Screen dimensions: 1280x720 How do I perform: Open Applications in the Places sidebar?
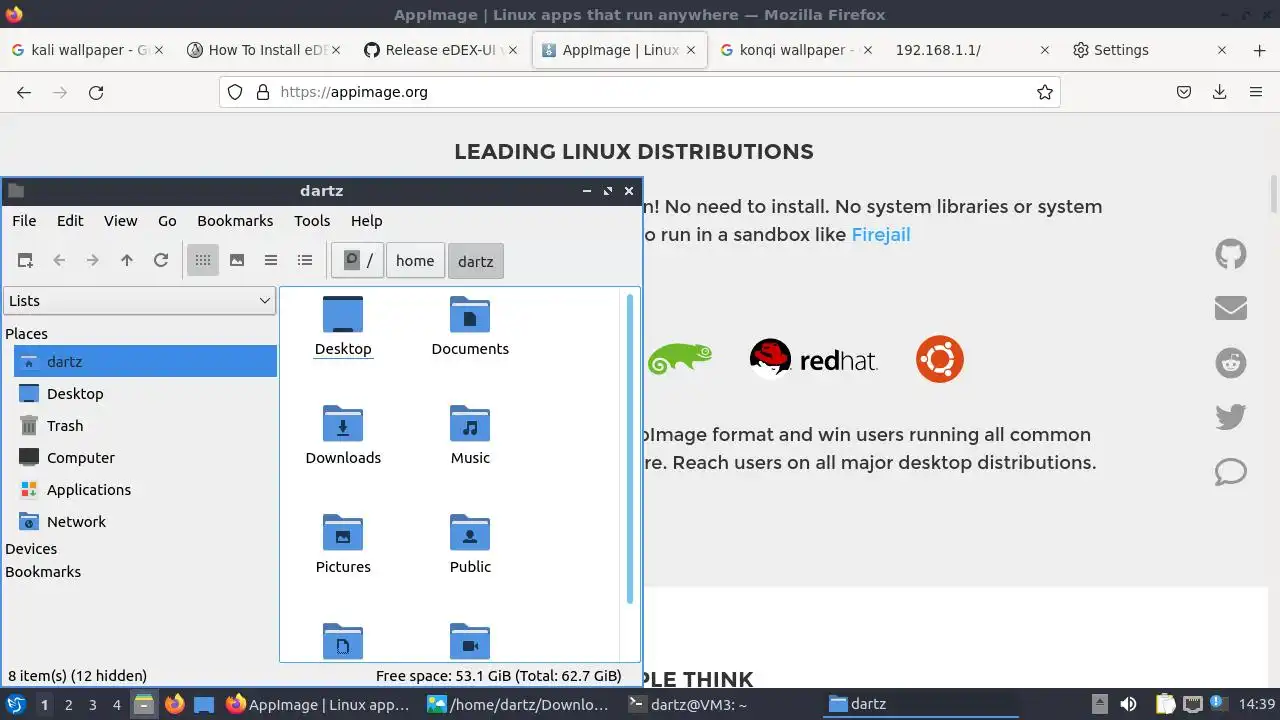point(145,490)
